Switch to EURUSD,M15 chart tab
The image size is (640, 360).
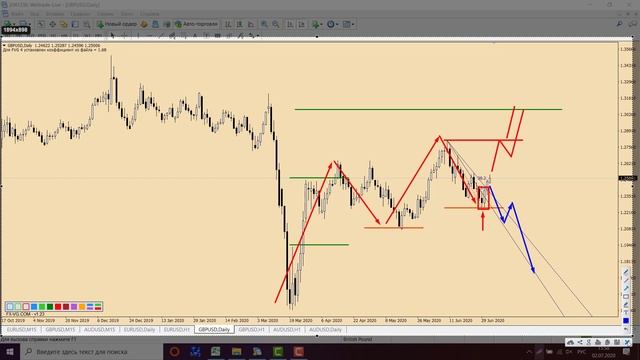22,329
